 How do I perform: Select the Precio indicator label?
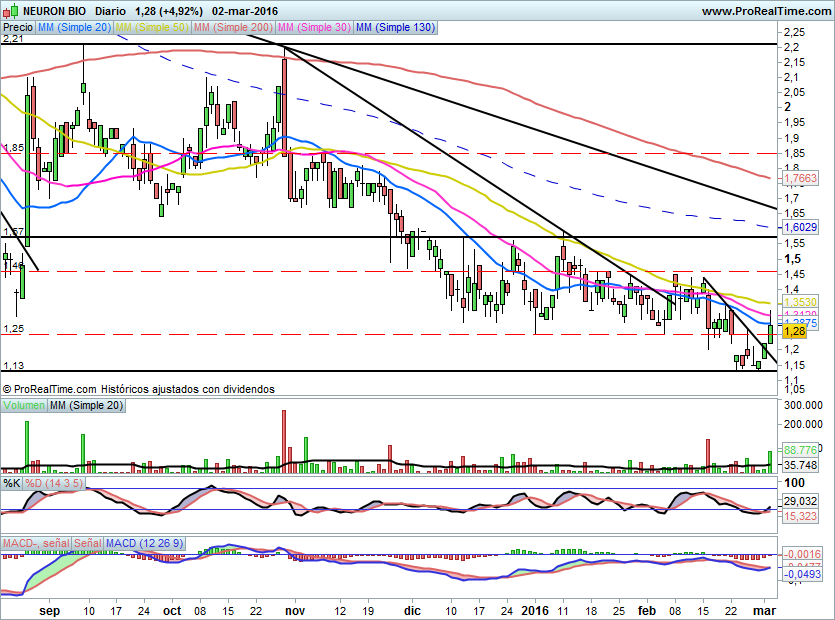[x=18, y=28]
